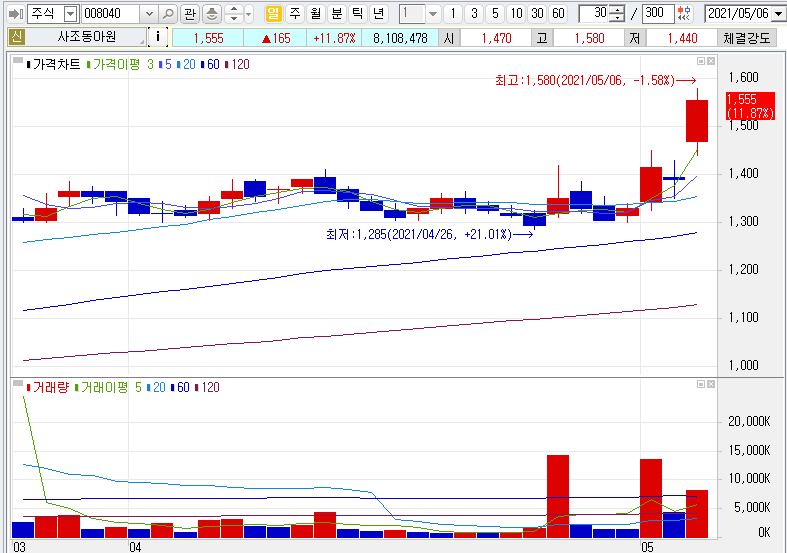Image resolution: width=787 pixels, height=553 pixels.
Task: Click the interval preset button 5
Action: pos(495,14)
